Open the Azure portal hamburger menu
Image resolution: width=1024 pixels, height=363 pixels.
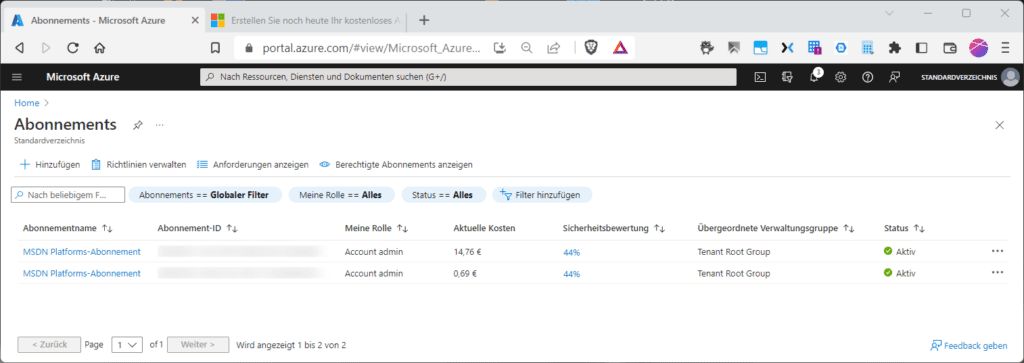coord(17,77)
